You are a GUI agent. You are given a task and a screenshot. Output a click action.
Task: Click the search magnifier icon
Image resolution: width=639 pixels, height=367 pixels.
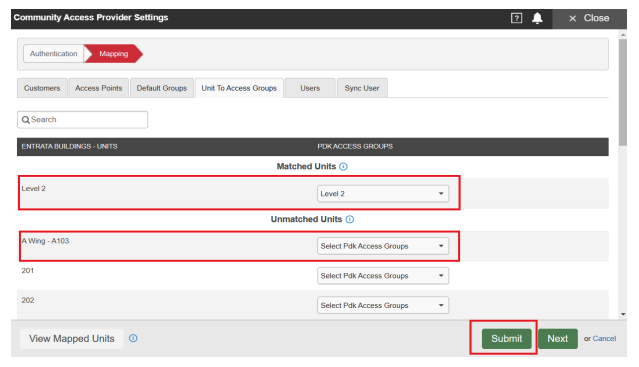pyautogui.click(x=26, y=120)
